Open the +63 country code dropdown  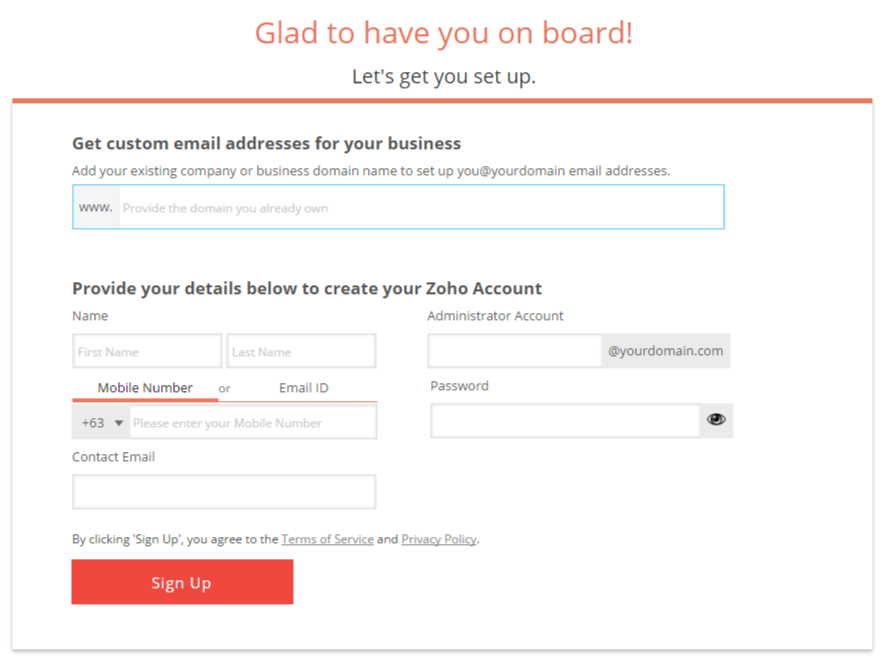pos(102,423)
